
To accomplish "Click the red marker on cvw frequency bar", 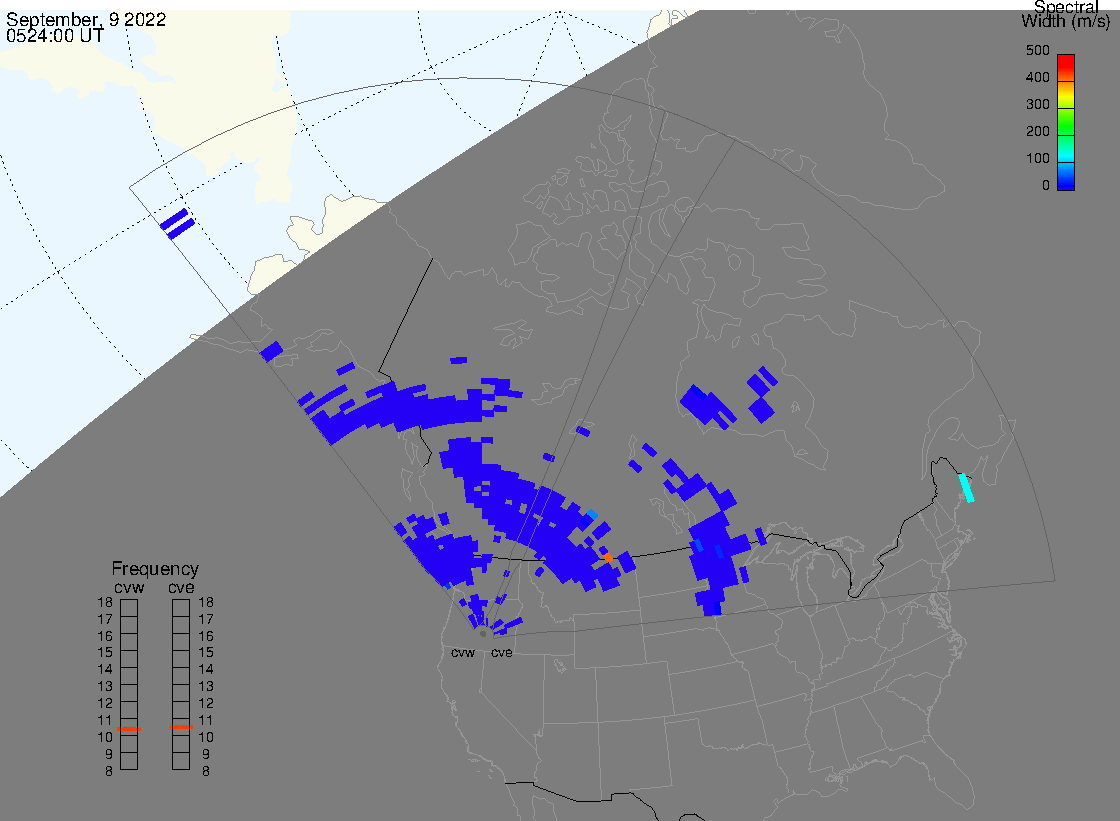I will click(x=129, y=729).
